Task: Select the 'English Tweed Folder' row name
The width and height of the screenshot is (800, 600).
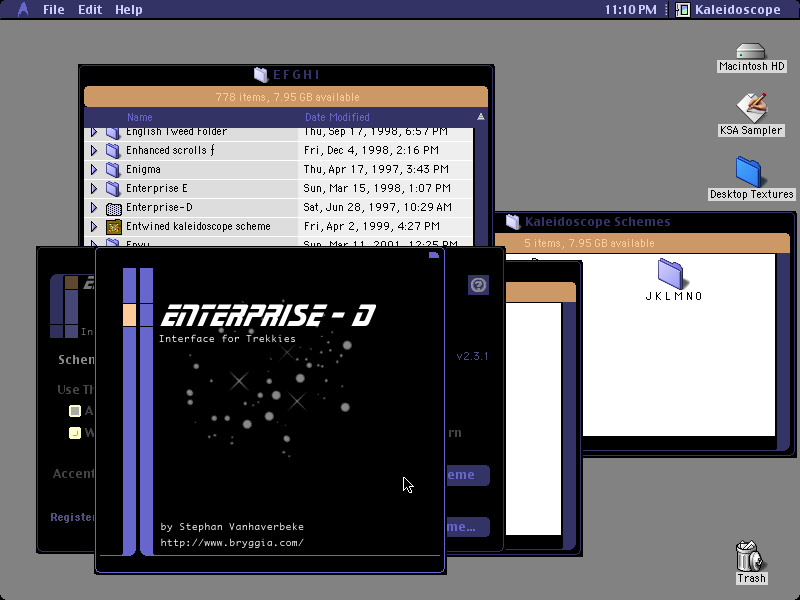Action: pyautogui.click(x=177, y=132)
